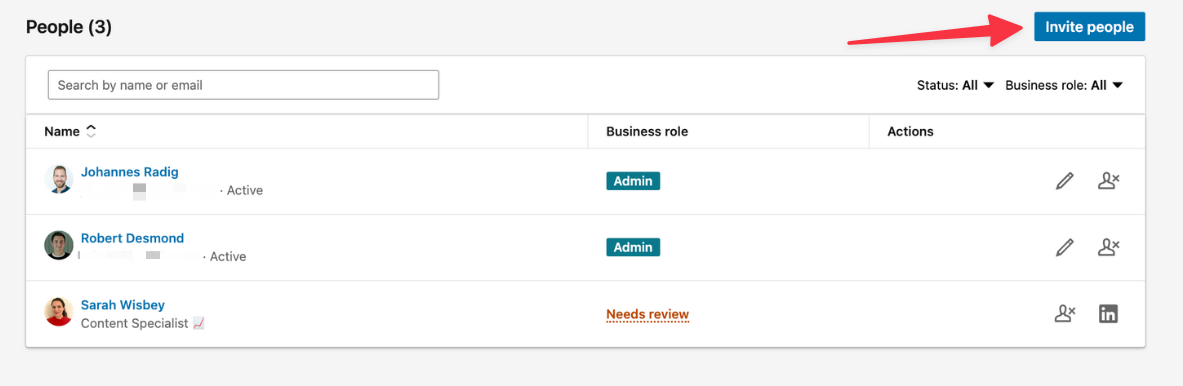Click Admin badge for Robert Desmond

(633, 247)
